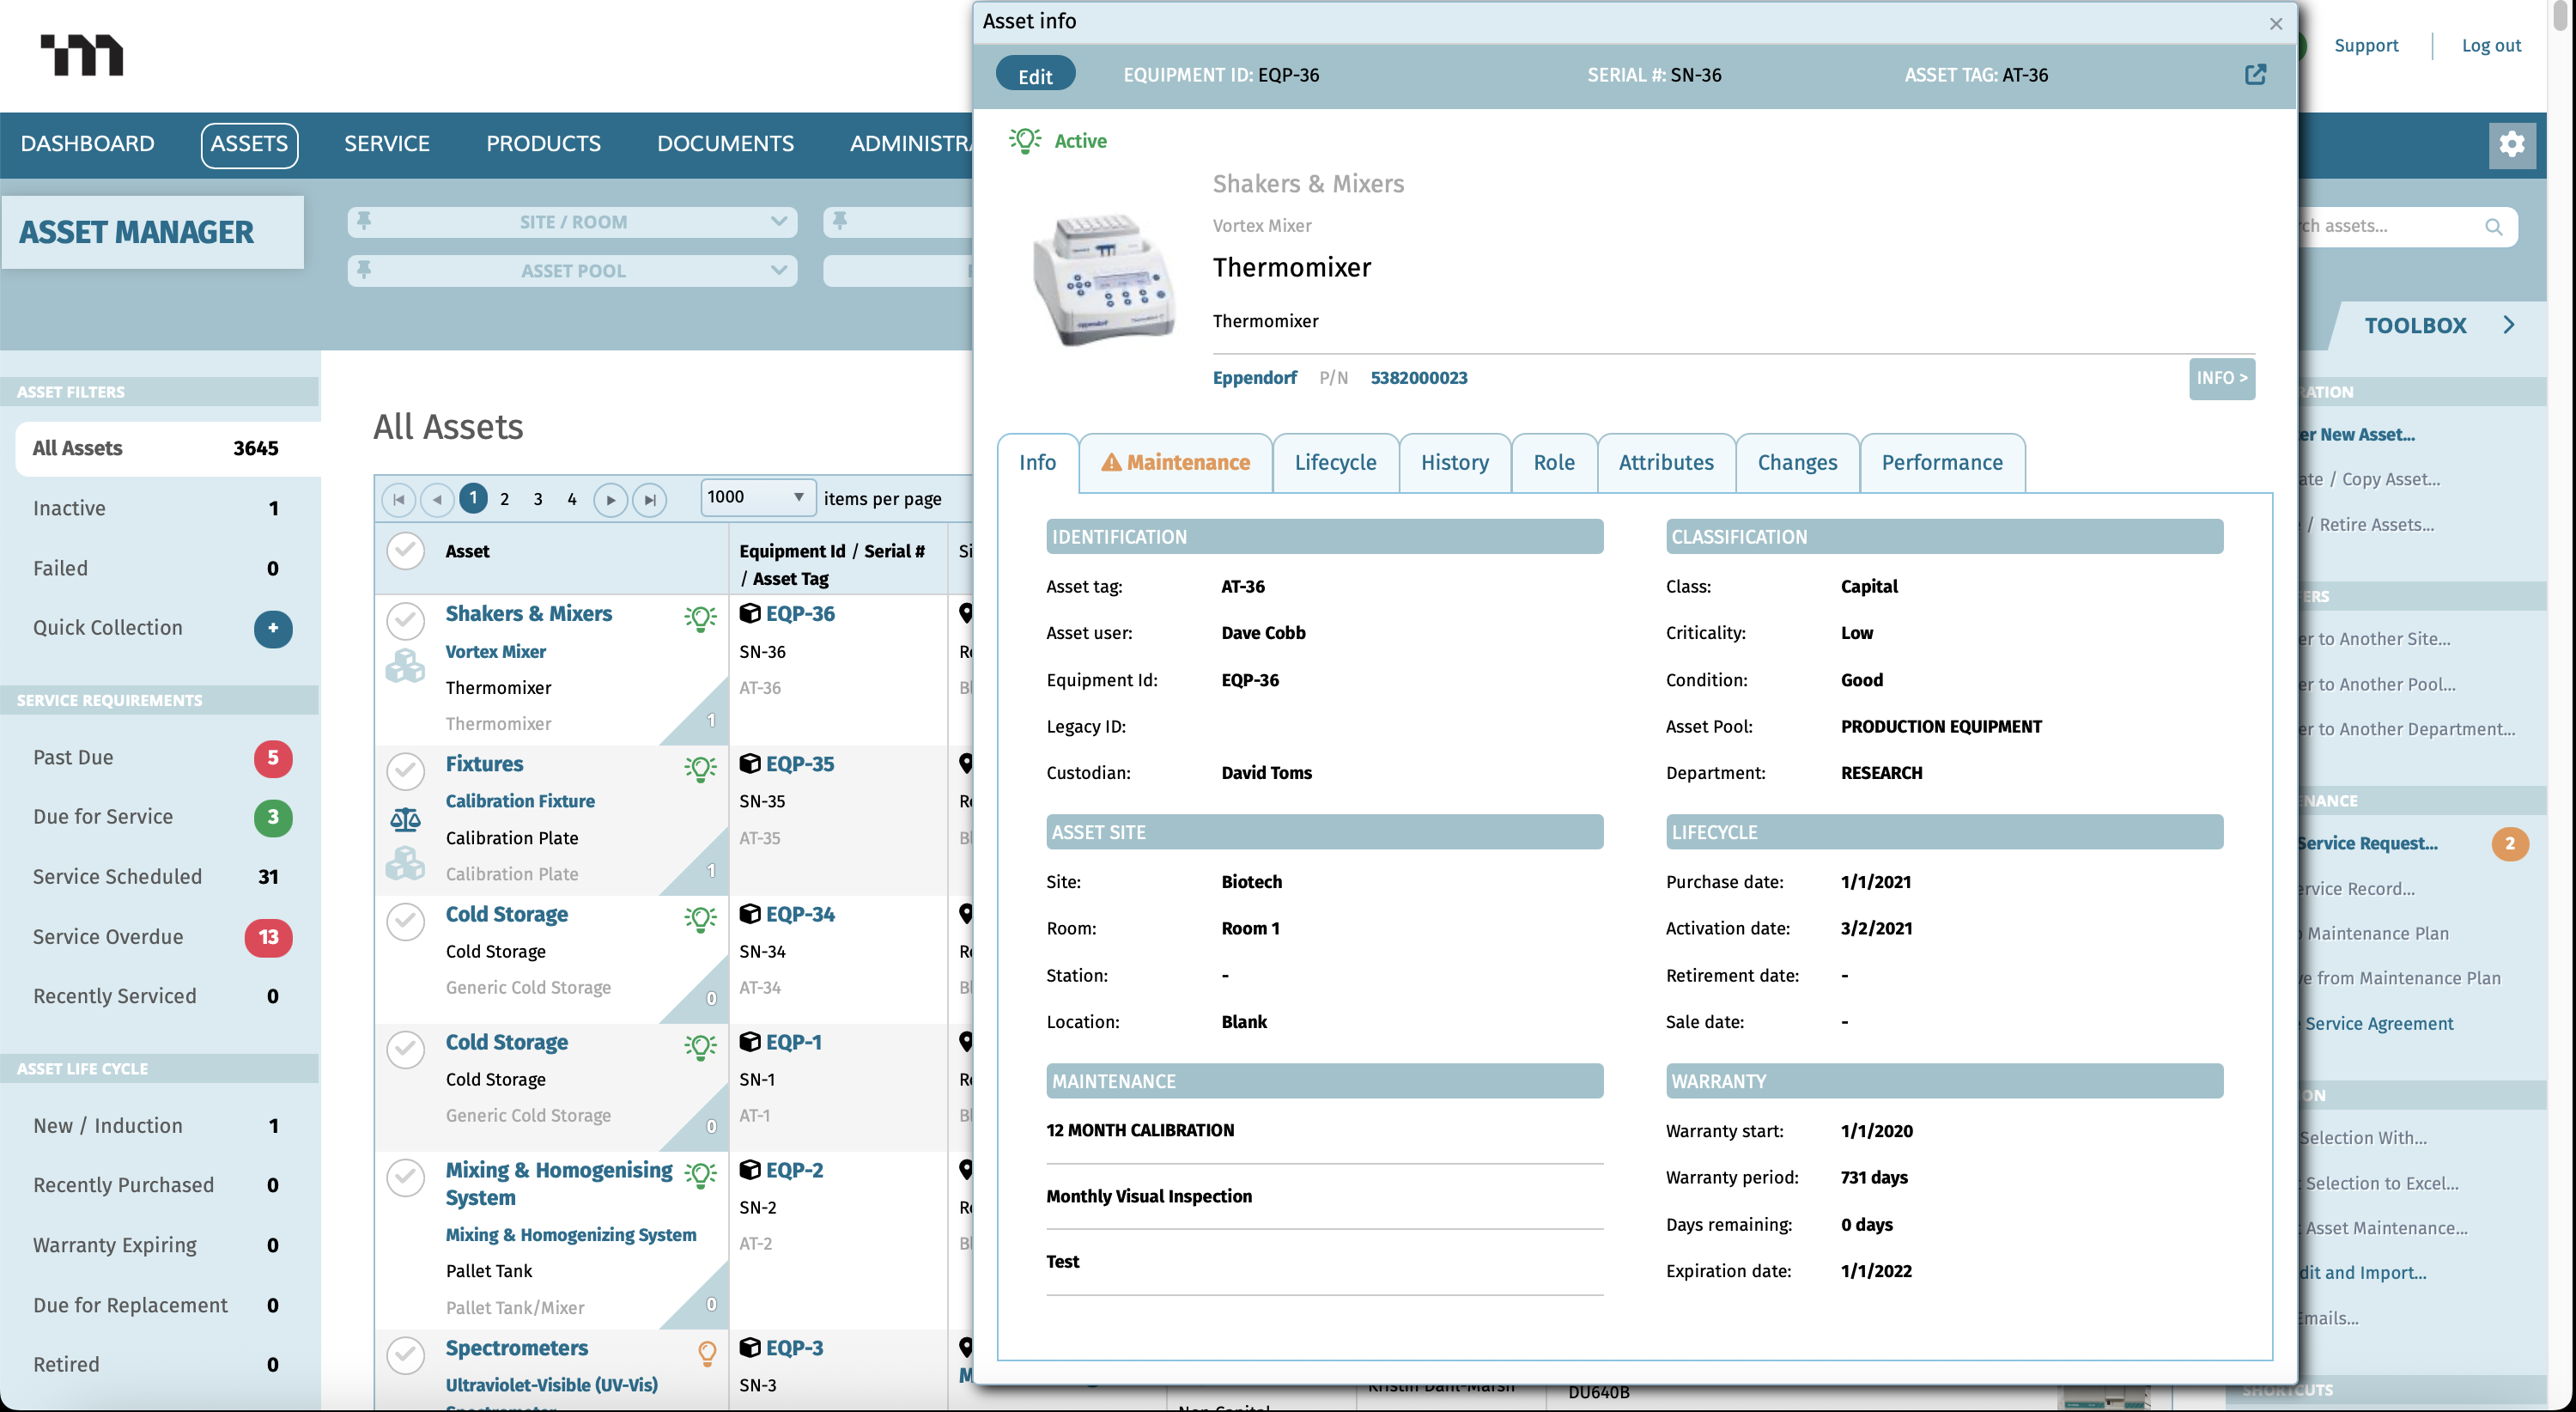Click the settings gear icon
The height and width of the screenshot is (1412, 2576).
pos(2511,144)
